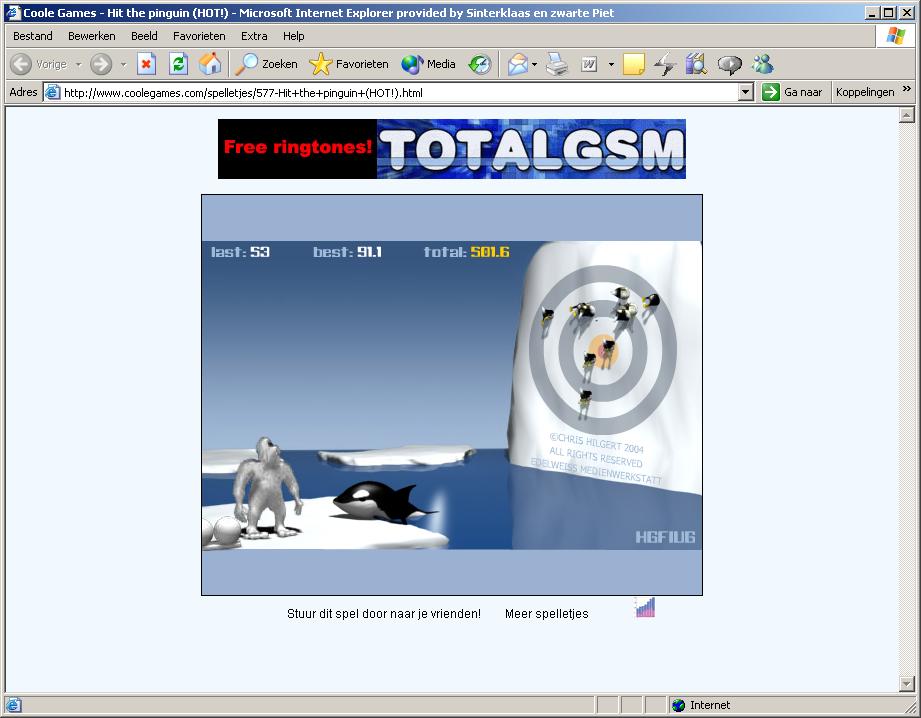921x718 pixels.
Task: Click the 'Adres' address label
Action: click(23, 92)
